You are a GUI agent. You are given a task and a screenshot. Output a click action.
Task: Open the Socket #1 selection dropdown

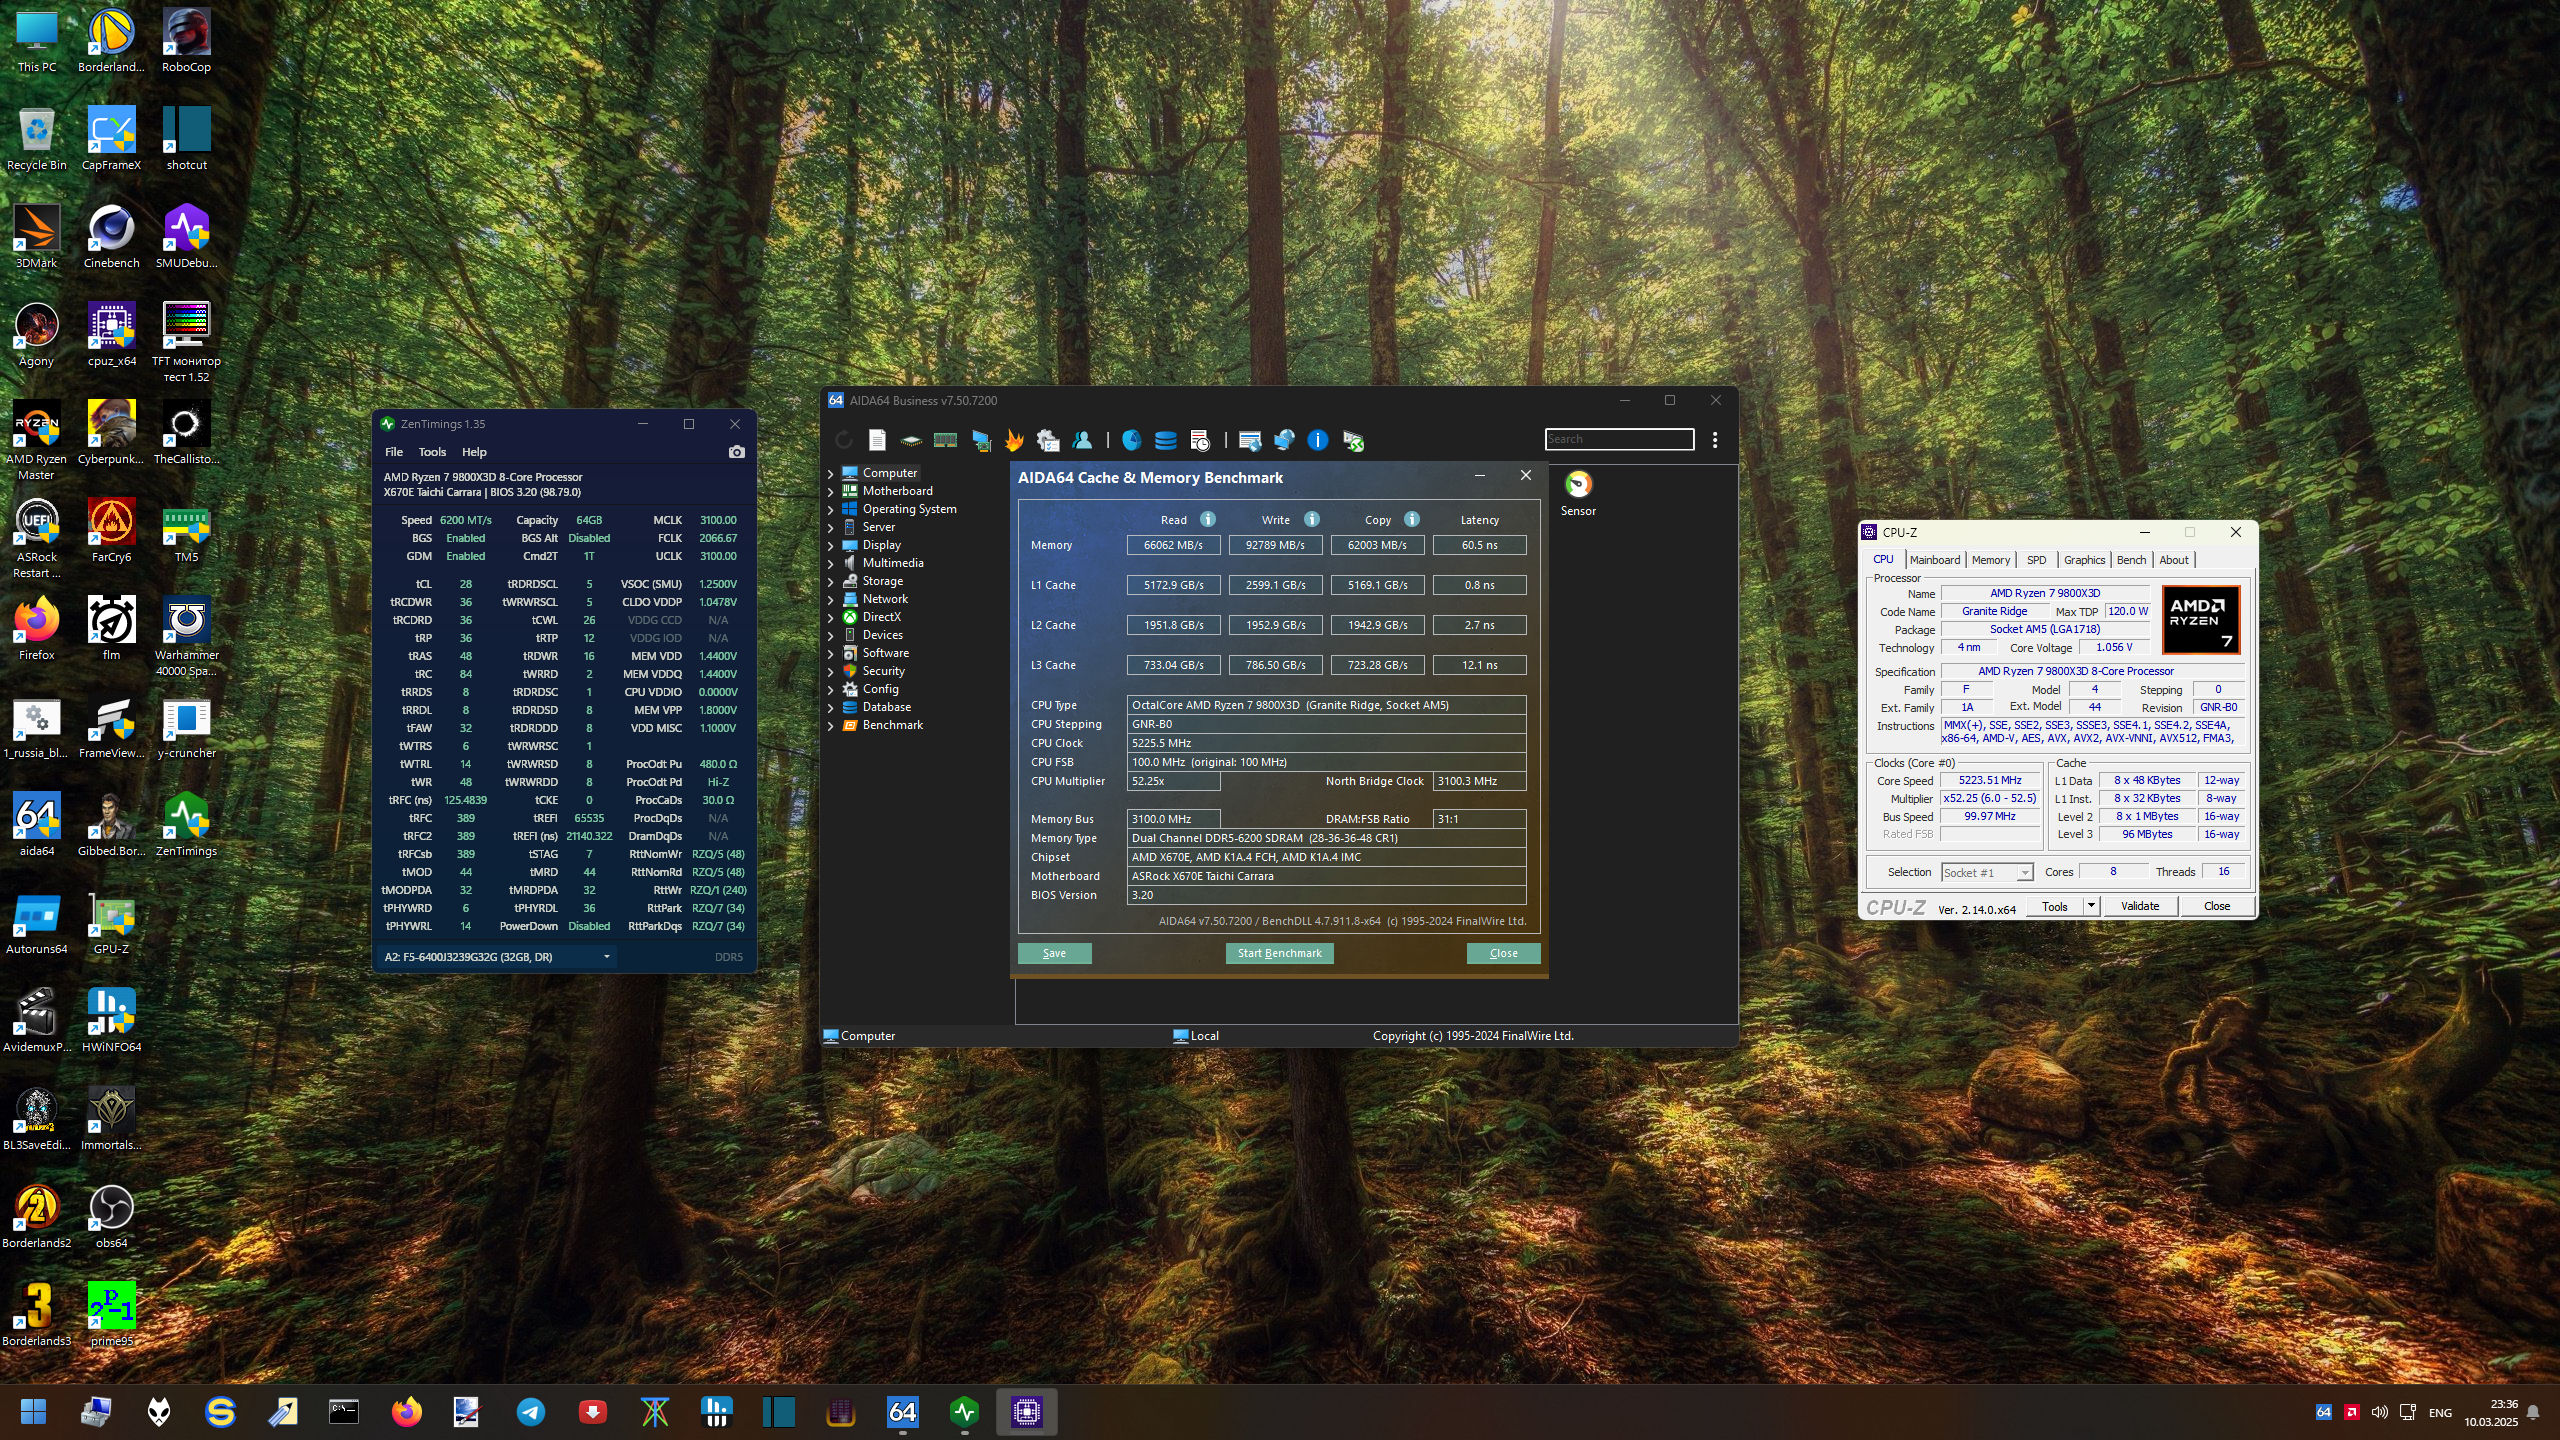(x=1987, y=872)
